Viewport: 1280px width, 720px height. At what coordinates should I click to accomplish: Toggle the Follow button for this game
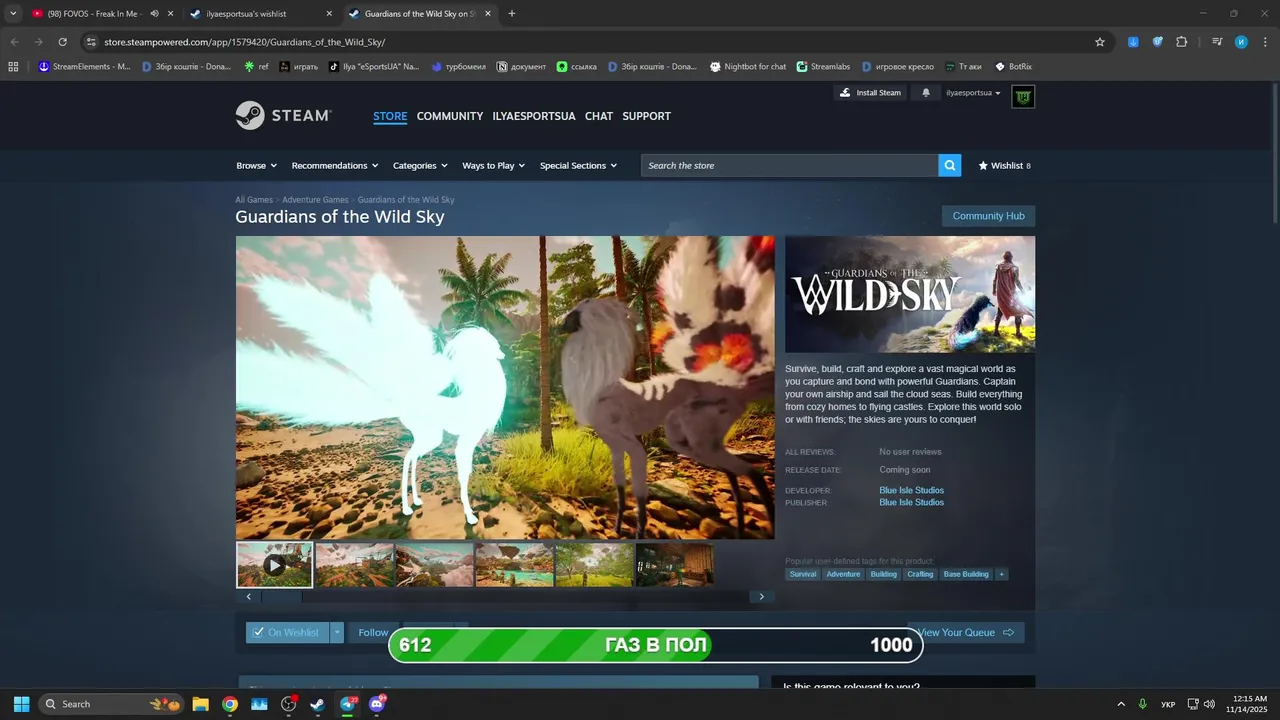coord(373,632)
